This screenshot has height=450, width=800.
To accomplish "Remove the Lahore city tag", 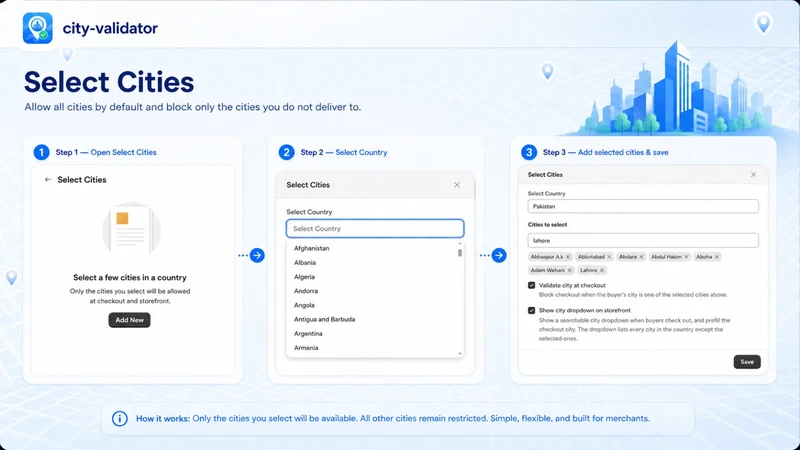I will coord(602,270).
